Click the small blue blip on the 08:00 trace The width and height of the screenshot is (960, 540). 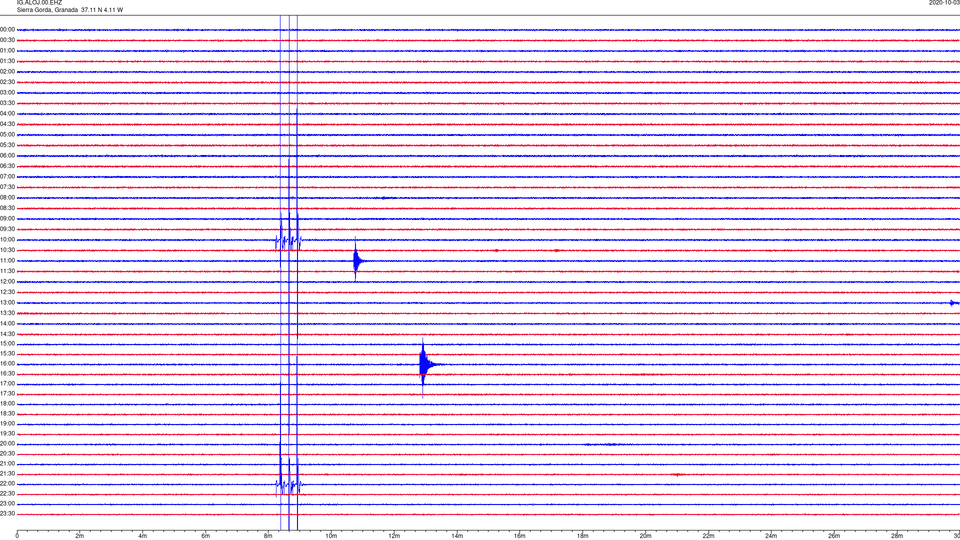pyautogui.click(x=384, y=198)
